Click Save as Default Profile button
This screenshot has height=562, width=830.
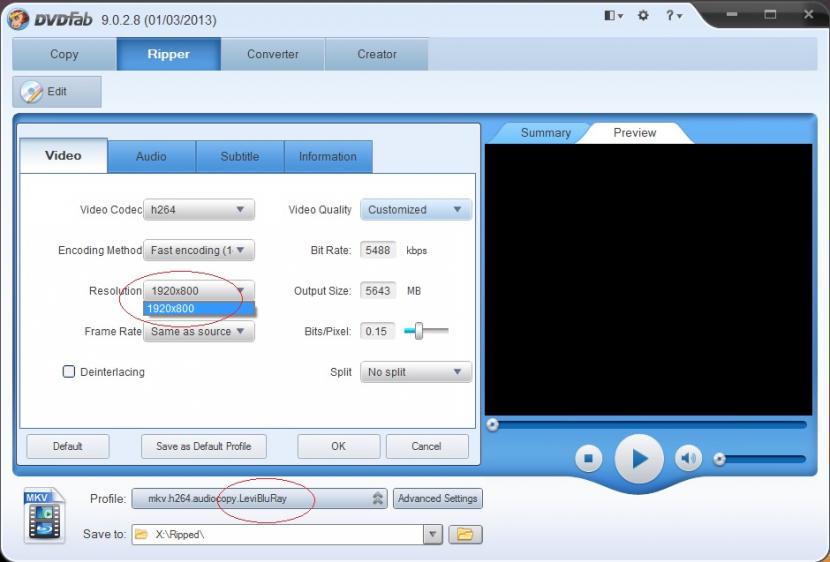coord(203,446)
